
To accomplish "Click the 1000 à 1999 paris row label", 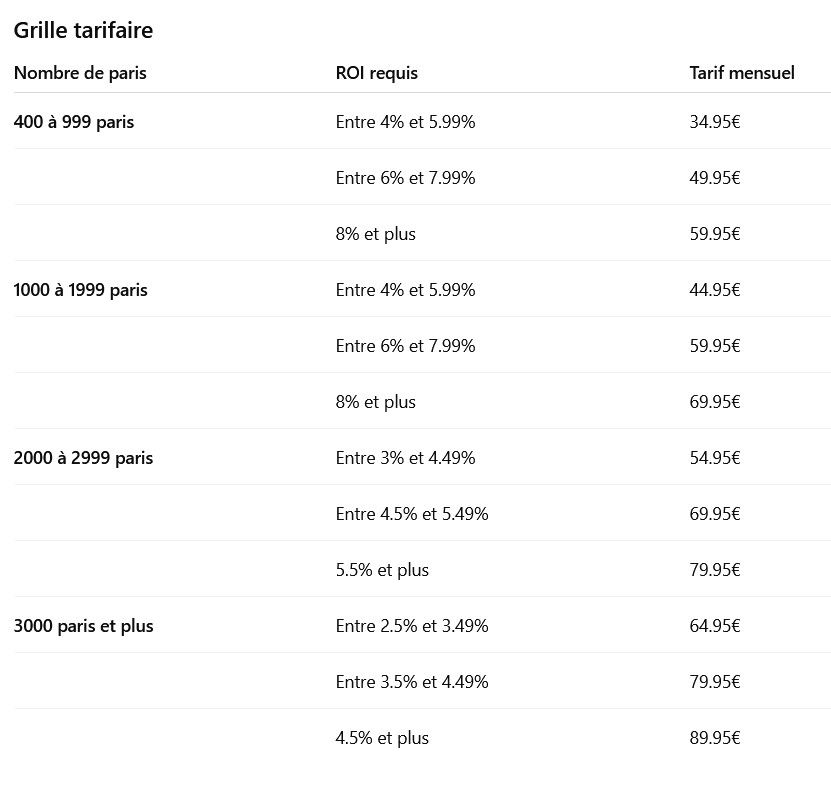I will click(x=81, y=290).
